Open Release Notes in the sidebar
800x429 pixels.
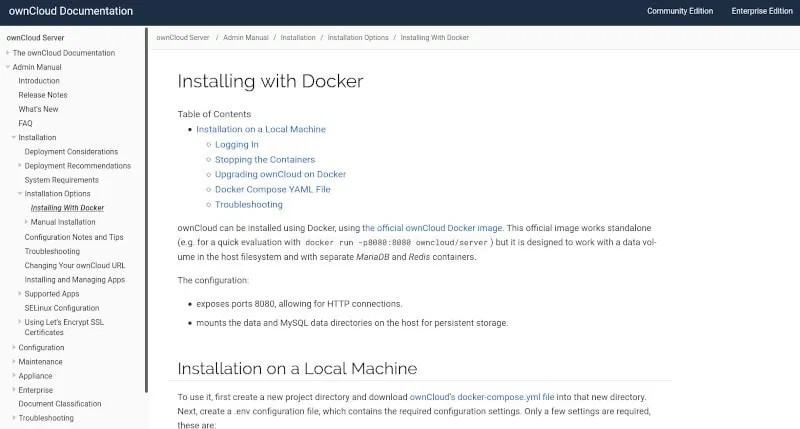43,95
